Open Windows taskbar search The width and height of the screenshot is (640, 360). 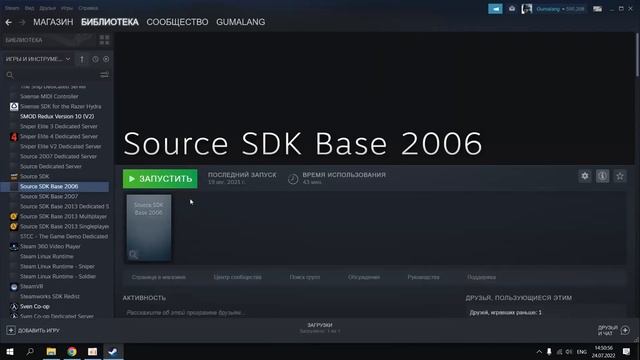click(x=30, y=351)
